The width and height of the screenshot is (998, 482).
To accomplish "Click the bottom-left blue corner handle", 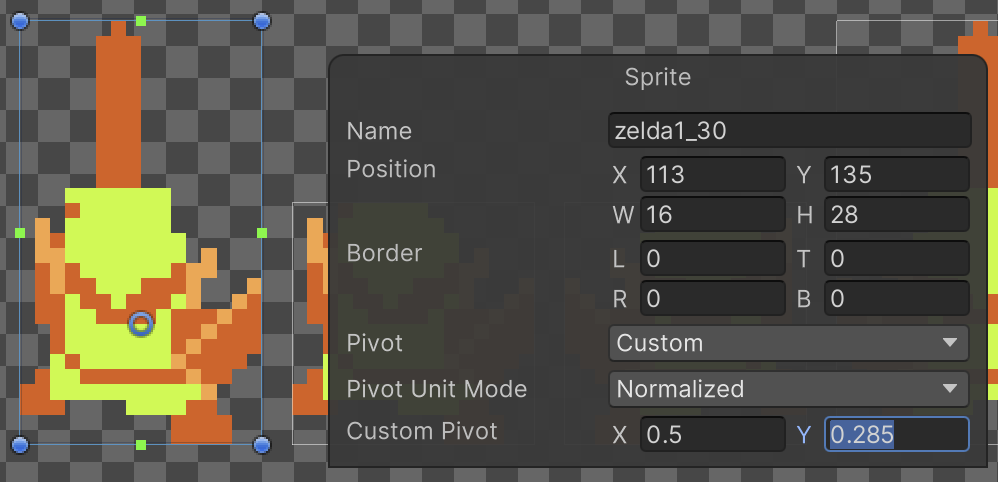I will tap(19, 444).
